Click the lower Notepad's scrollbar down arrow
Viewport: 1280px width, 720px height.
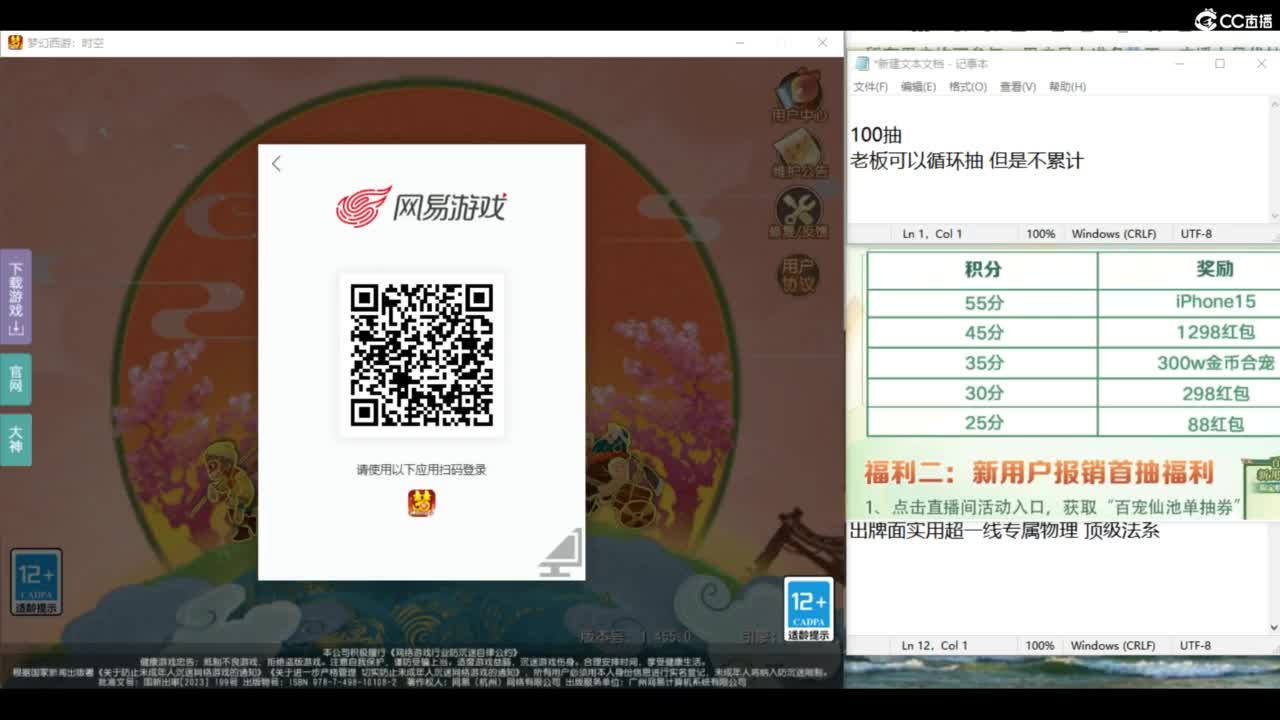(x=1273, y=627)
